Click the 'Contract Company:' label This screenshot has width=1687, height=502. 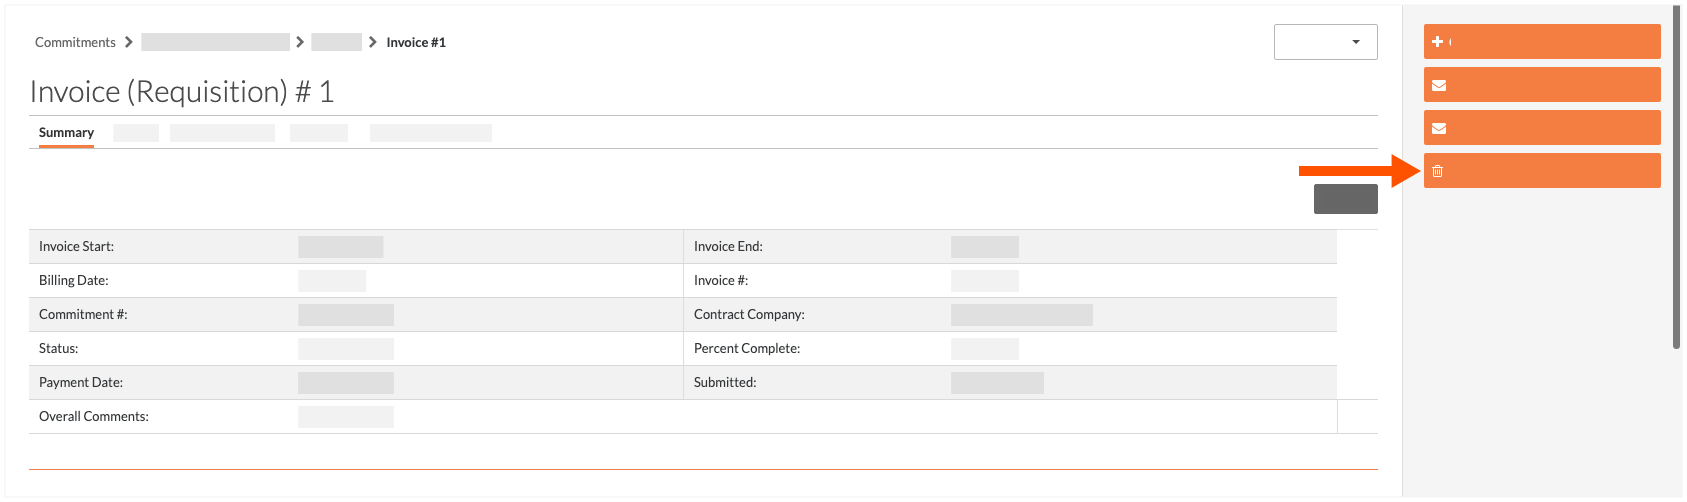749,314
